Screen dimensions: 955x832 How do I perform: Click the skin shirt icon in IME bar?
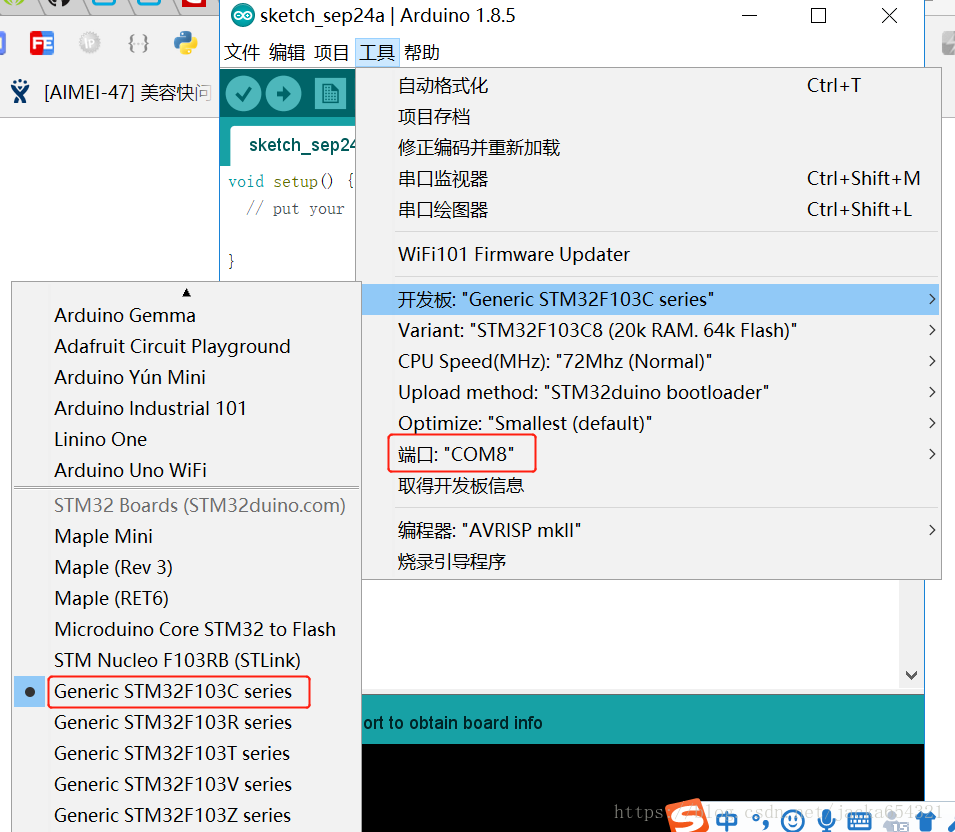(x=926, y=822)
